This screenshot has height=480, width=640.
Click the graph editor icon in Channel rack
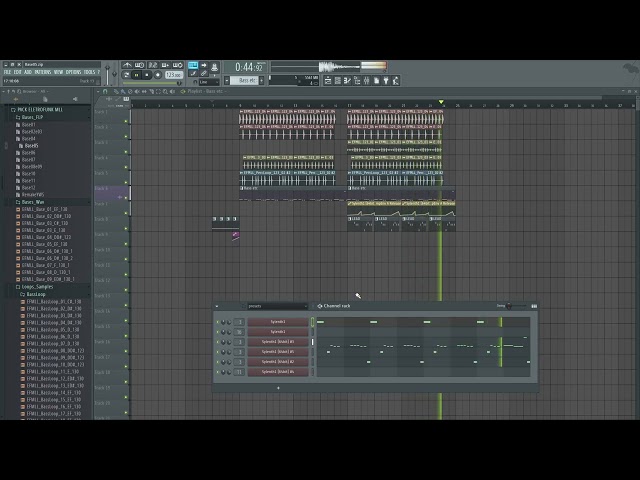pyautogui.click(x=534, y=306)
